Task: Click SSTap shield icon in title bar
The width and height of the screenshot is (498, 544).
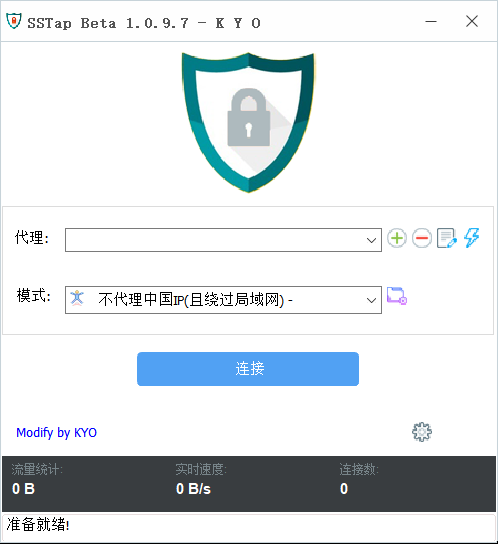Action: coord(14,21)
